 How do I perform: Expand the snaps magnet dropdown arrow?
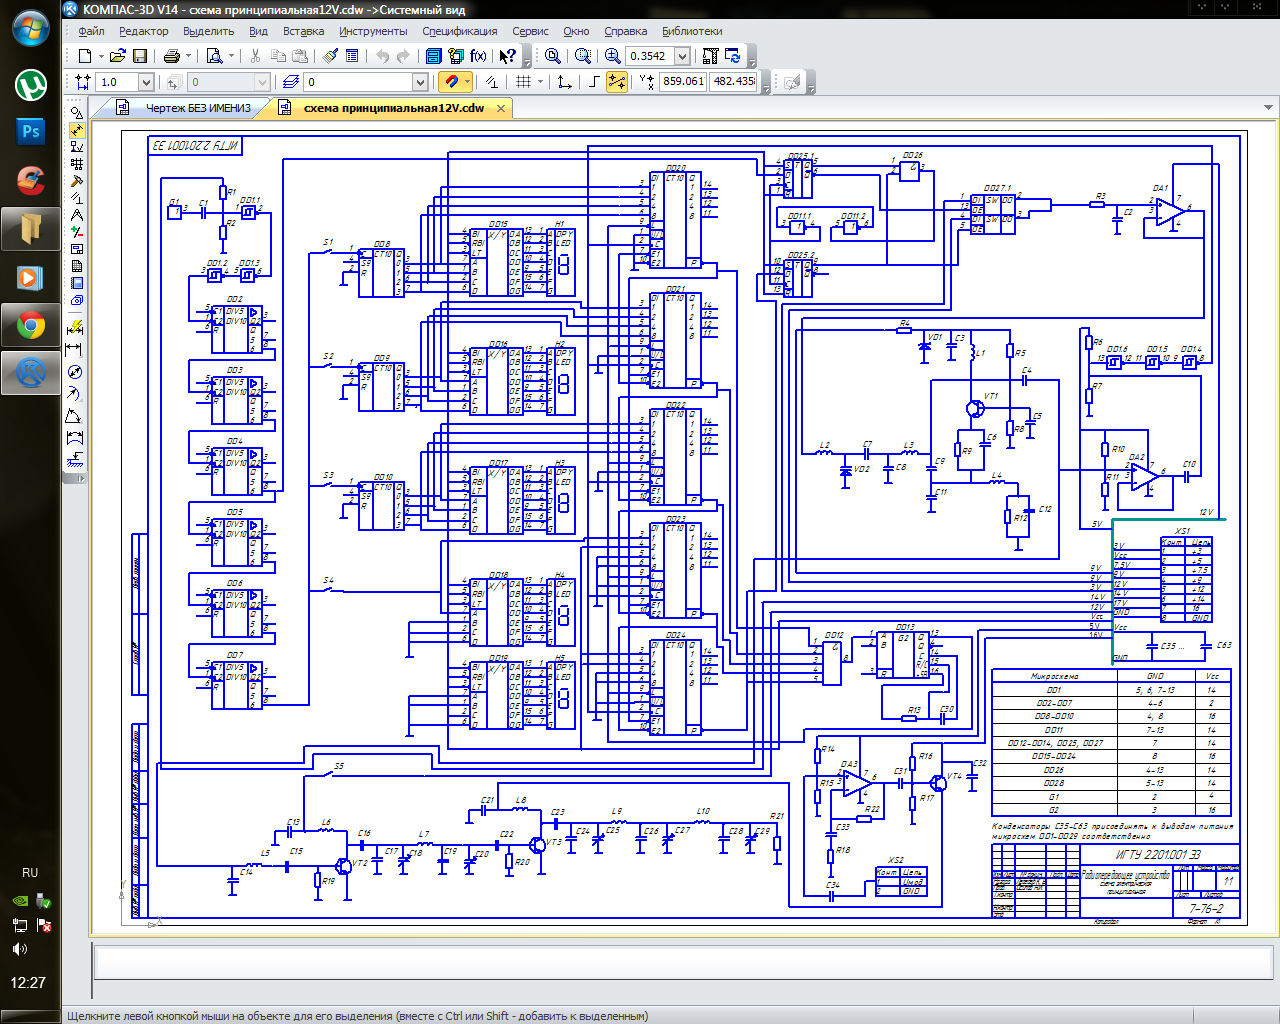click(468, 82)
